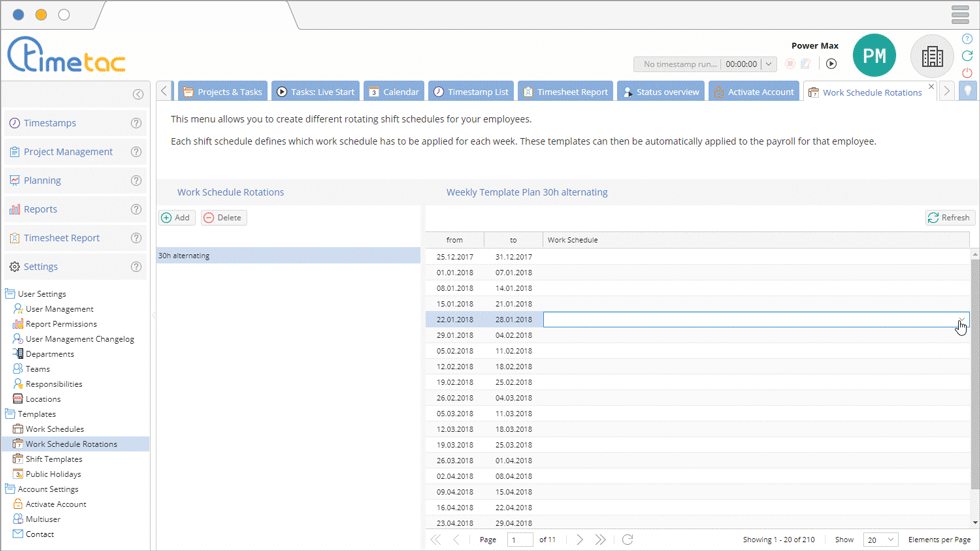Open help for Timesheet Report section
The image size is (980, 551).
[x=136, y=238]
